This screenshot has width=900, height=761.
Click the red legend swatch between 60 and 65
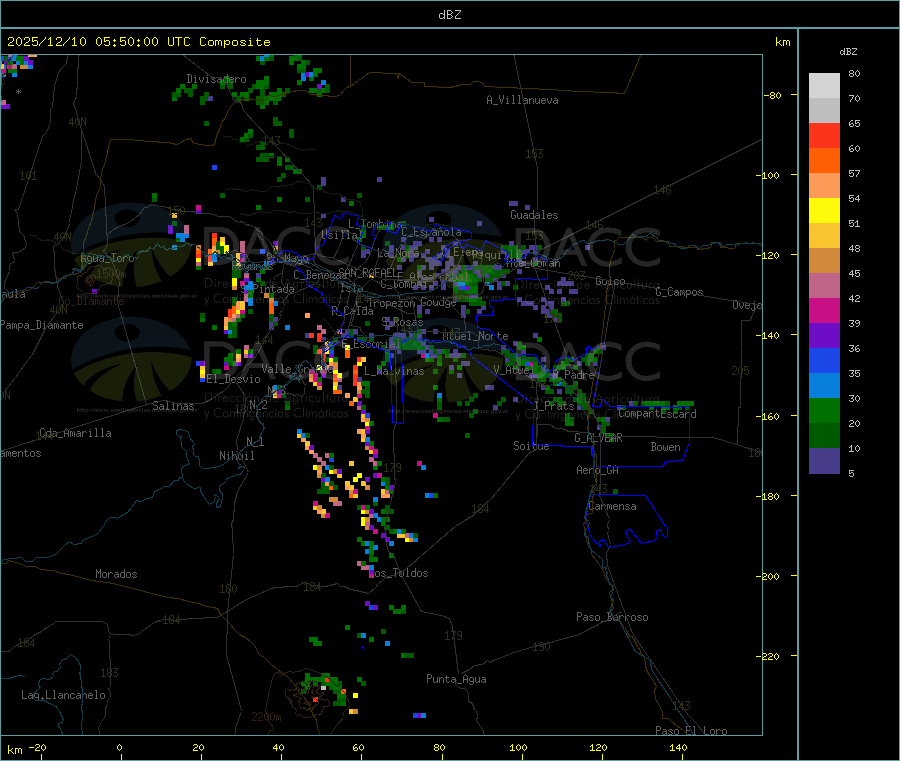tap(824, 135)
